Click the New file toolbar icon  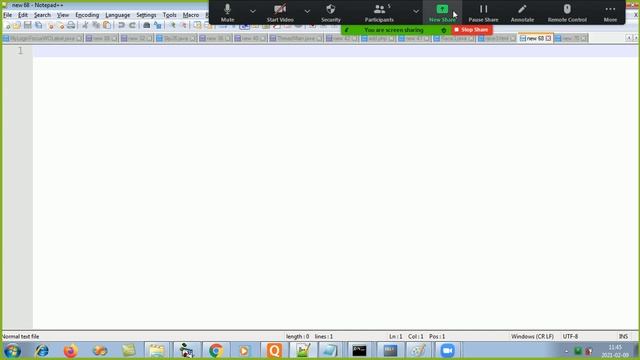click(x=7, y=26)
